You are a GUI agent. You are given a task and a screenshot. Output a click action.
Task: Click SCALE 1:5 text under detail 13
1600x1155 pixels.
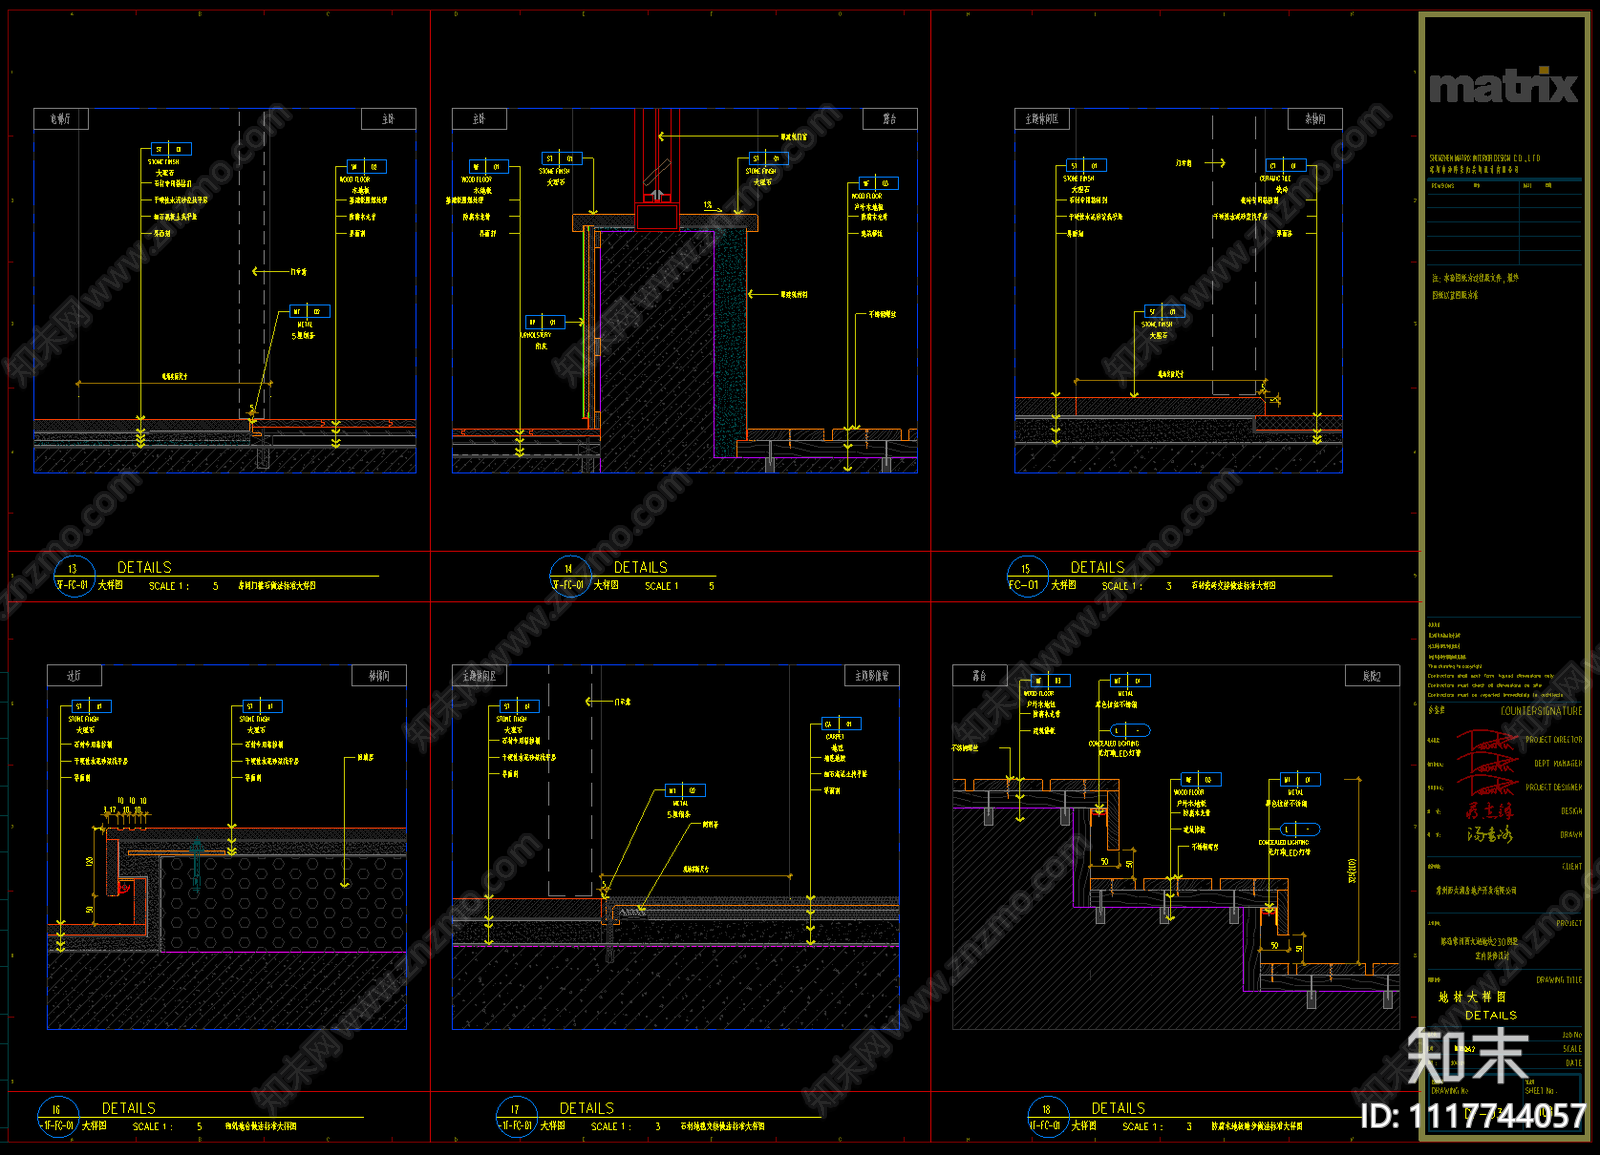(183, 586)
